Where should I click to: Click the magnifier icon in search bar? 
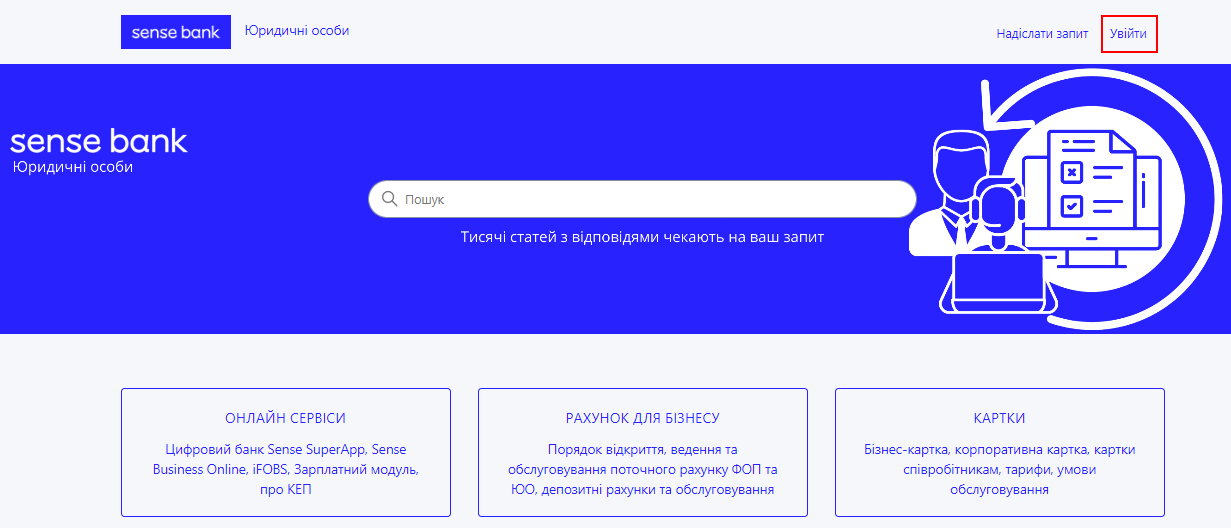[389, 199]
